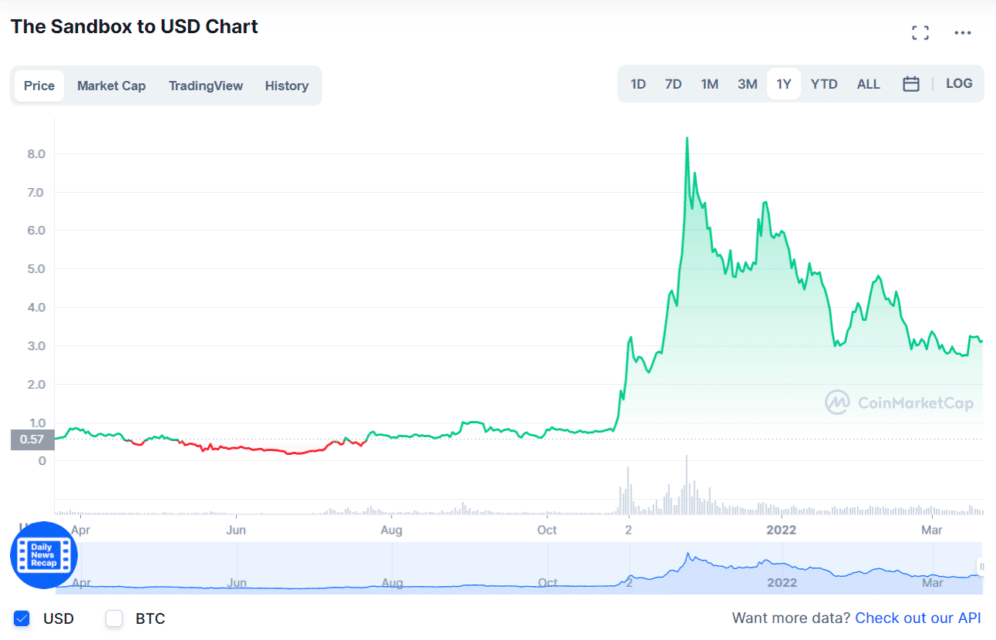Click the 8.0 y-axis price label
The height and width of the screenshot is (640, 996).
pyautogui.click(x=36, y=154)
